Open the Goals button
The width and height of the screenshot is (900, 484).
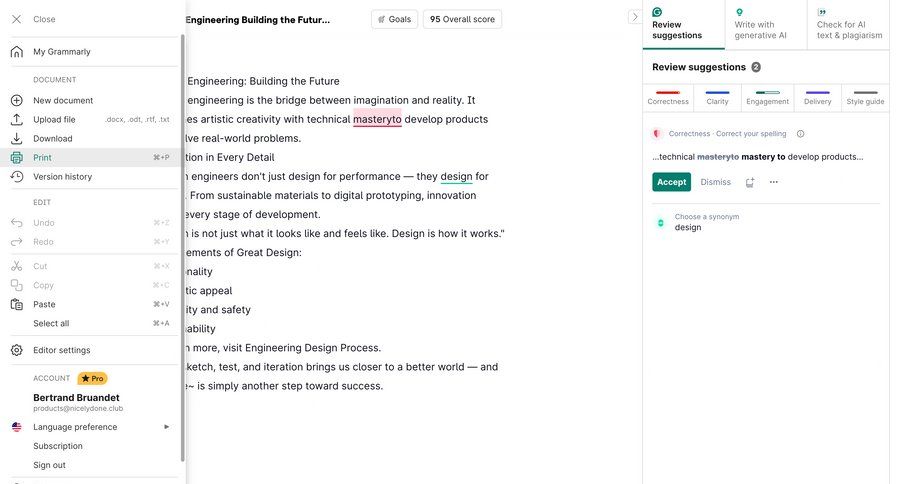(x=394, y=19)
